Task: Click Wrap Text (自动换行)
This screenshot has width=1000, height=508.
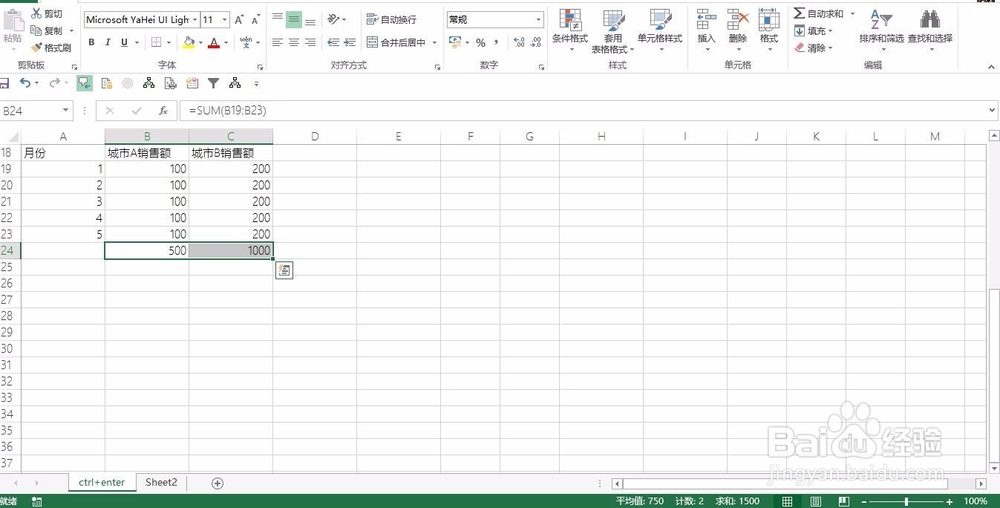Action: 392,19
